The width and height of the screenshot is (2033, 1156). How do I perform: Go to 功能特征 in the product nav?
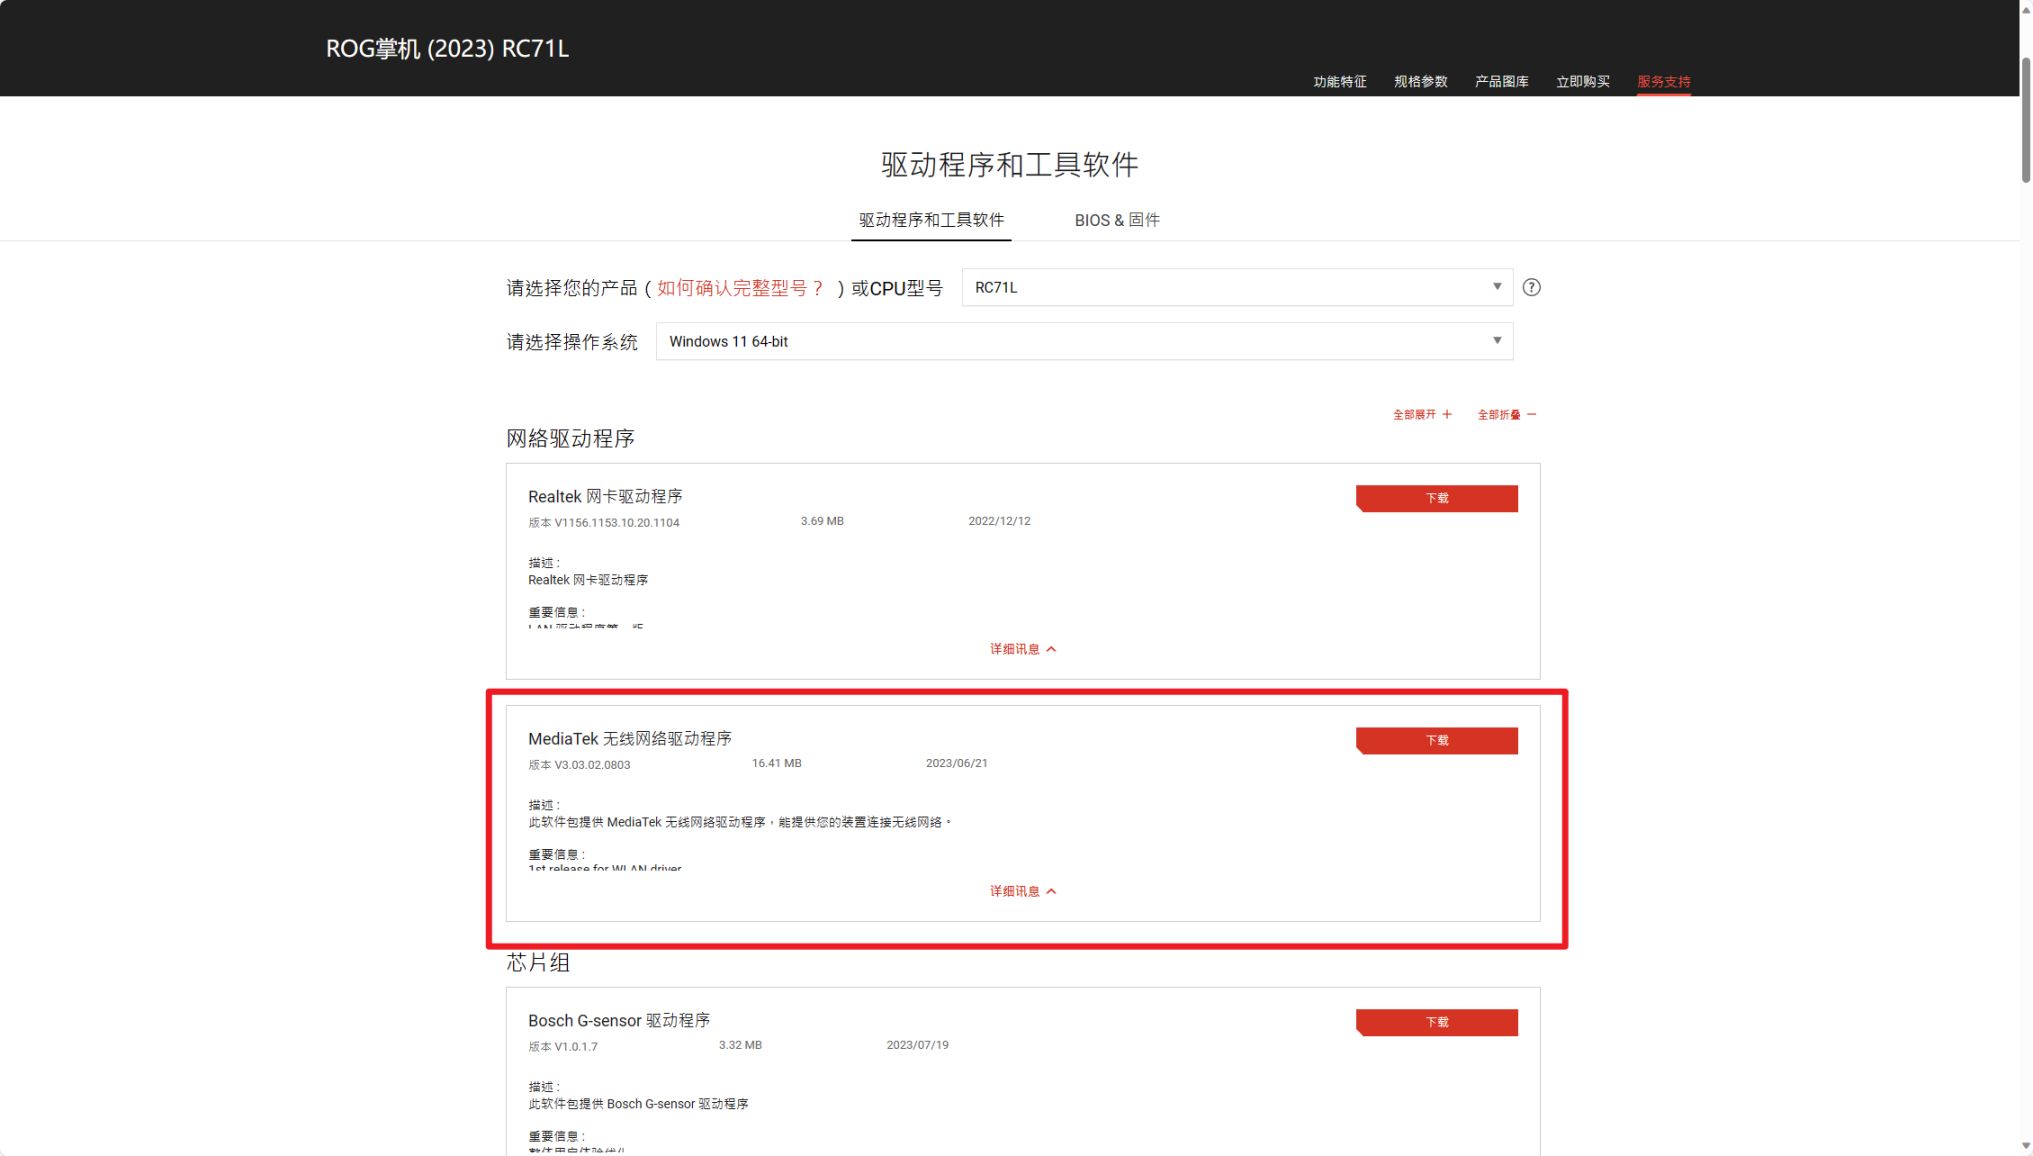1339,82
